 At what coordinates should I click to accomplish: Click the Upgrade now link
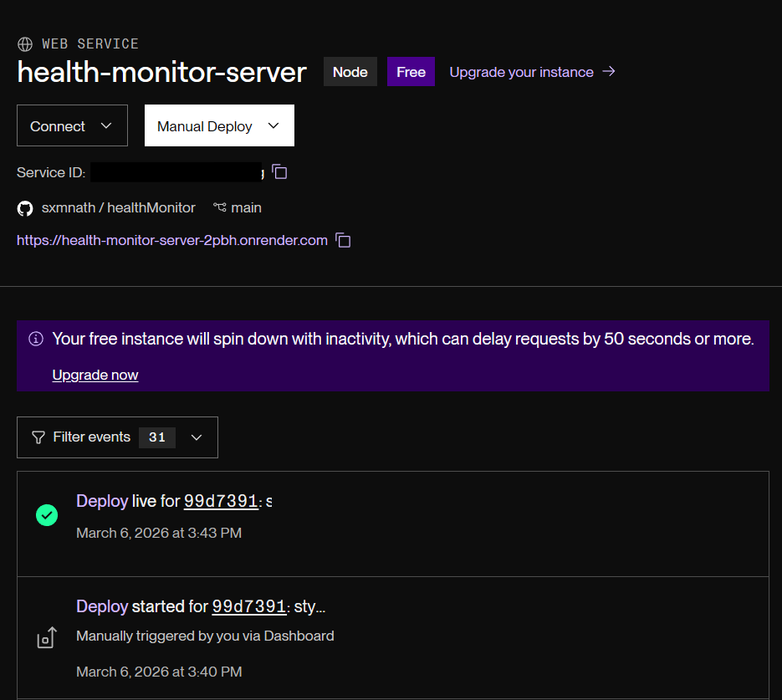tap(95, 375)
